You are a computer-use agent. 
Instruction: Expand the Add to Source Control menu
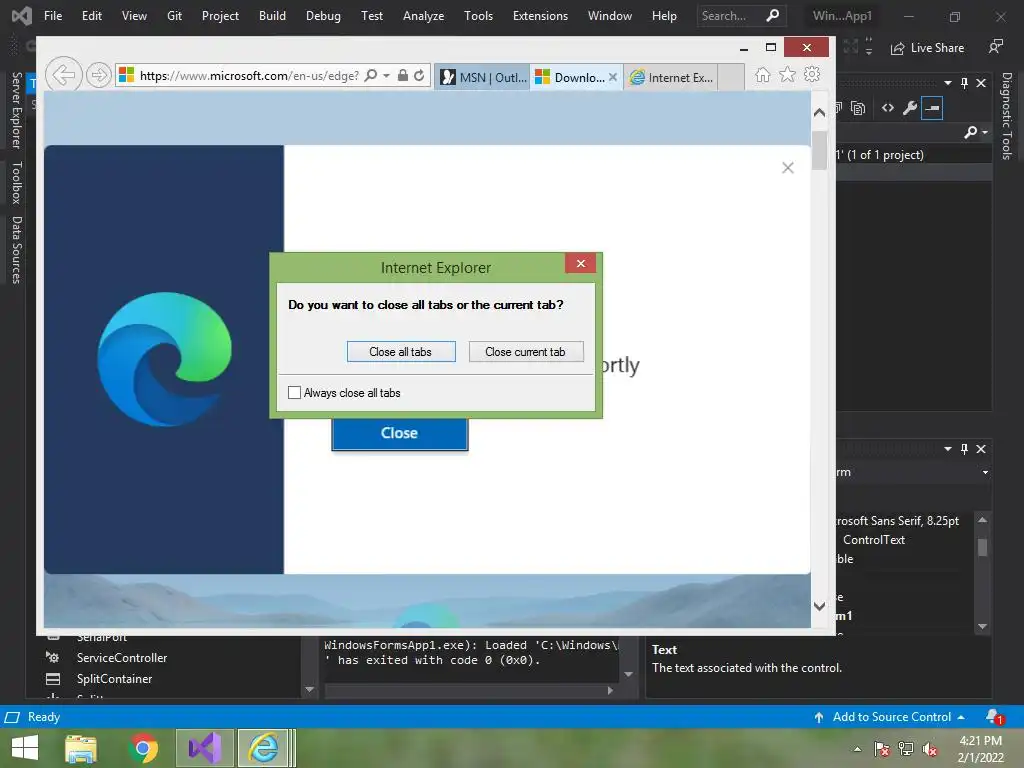(961, 717)
